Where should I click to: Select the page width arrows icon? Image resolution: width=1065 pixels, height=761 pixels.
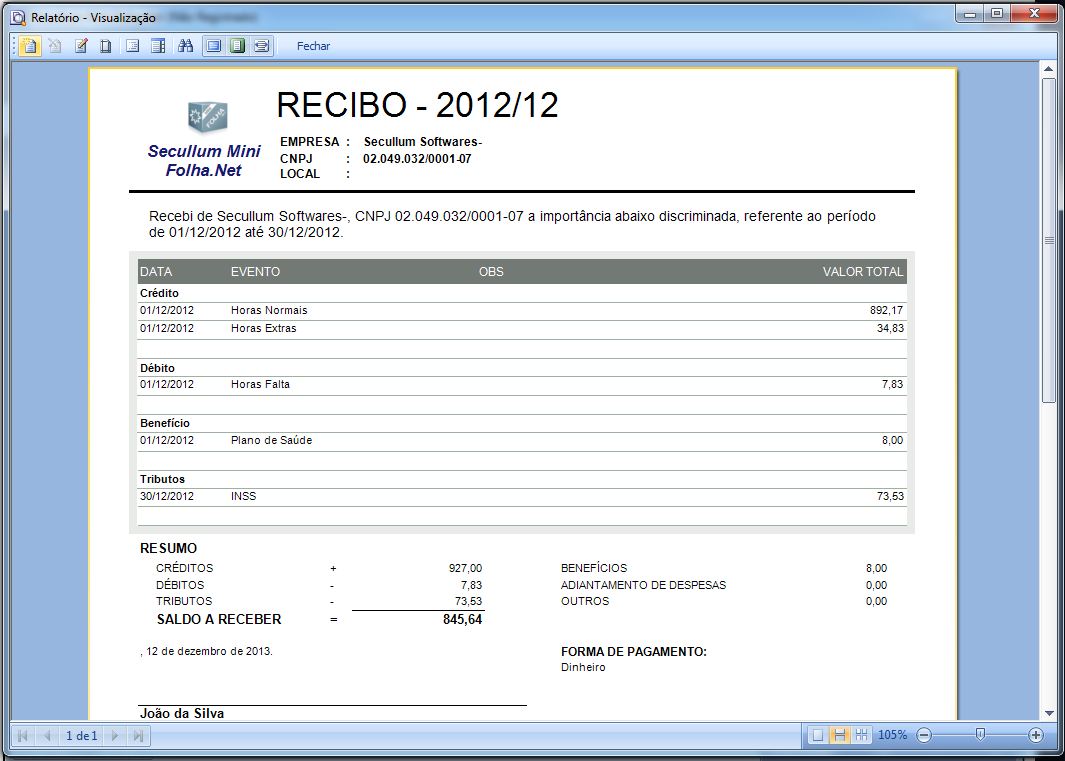point(261,46)
